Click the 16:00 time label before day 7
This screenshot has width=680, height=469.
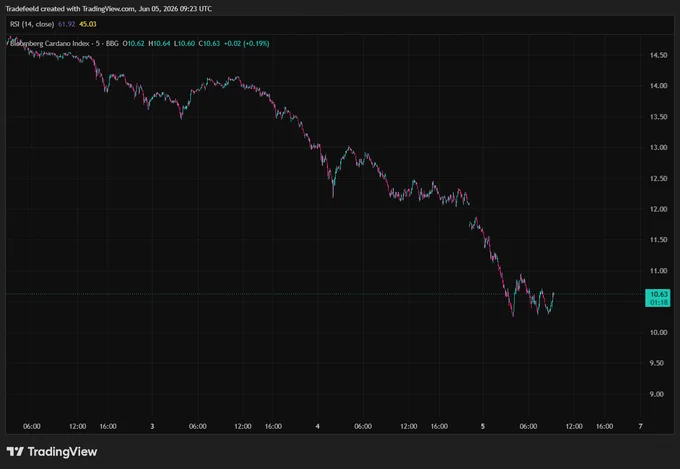(x=605, y=426)
